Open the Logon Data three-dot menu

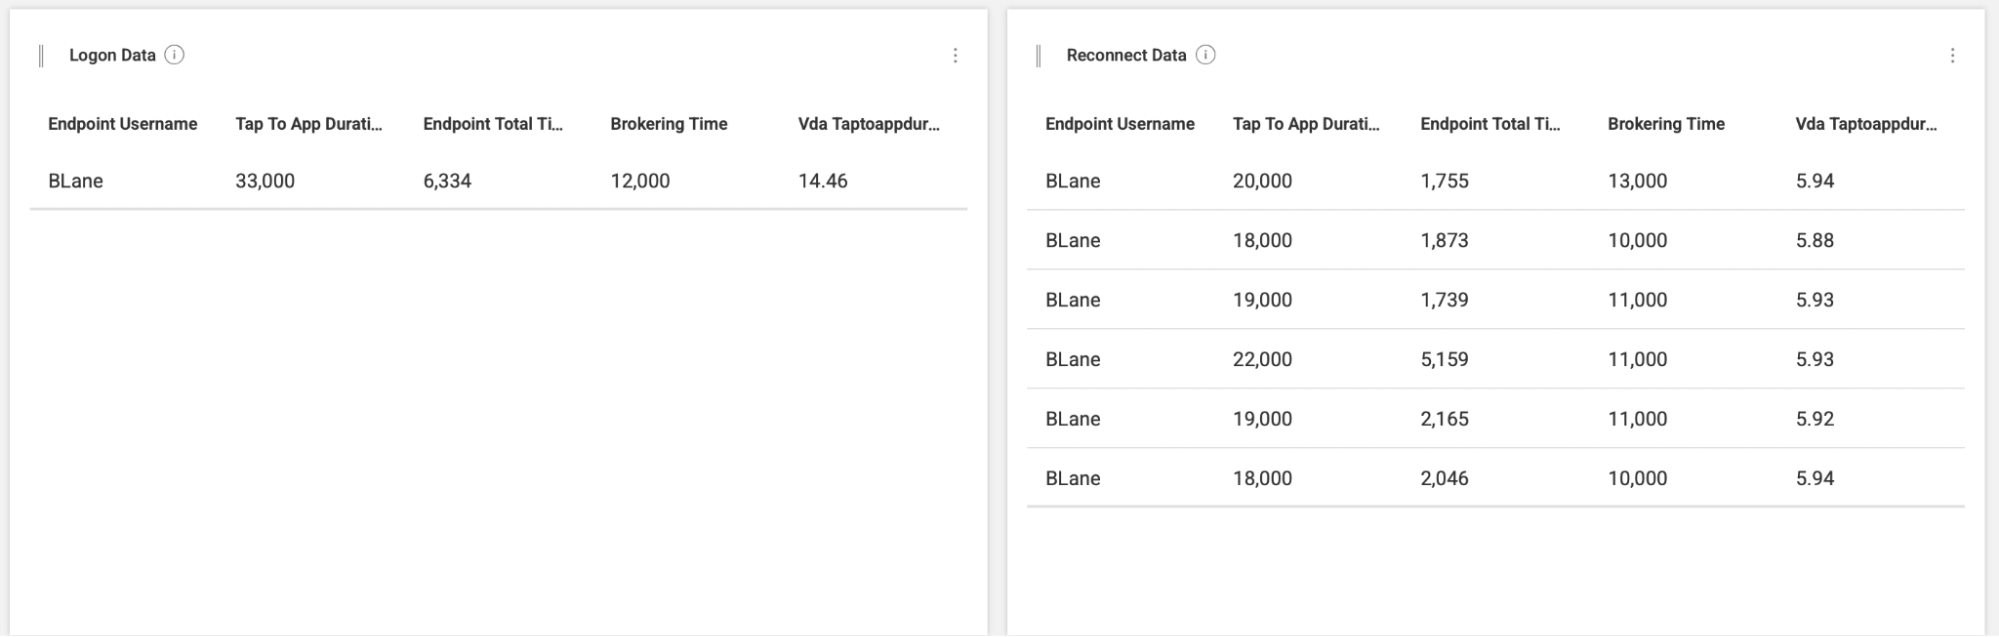[955, 56]
